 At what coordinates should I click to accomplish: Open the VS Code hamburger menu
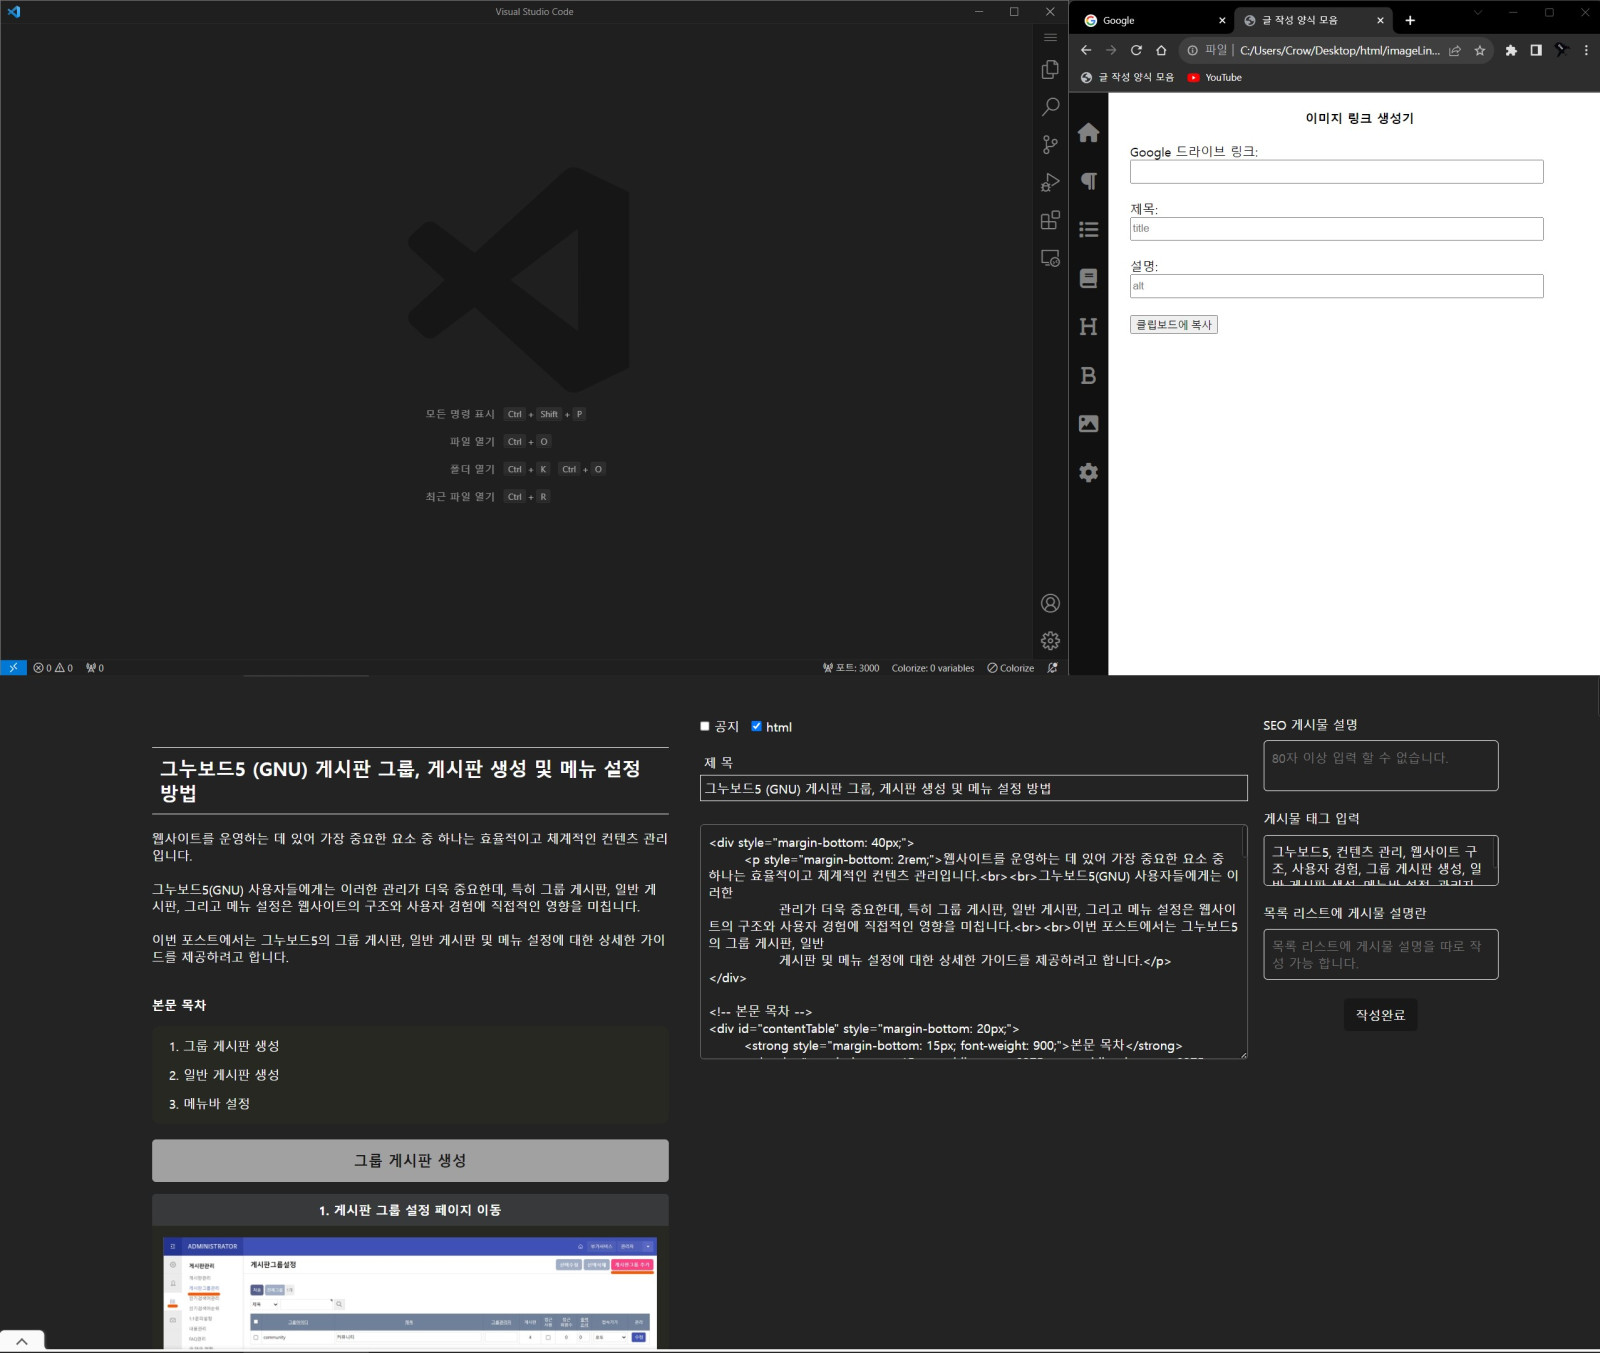point(1050,37)
